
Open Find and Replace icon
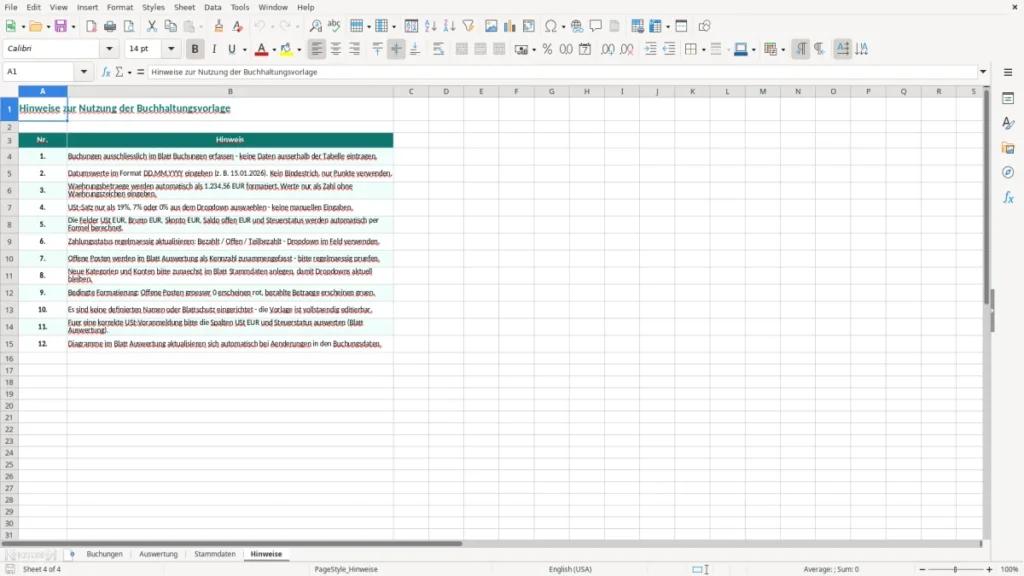(315, 26)
